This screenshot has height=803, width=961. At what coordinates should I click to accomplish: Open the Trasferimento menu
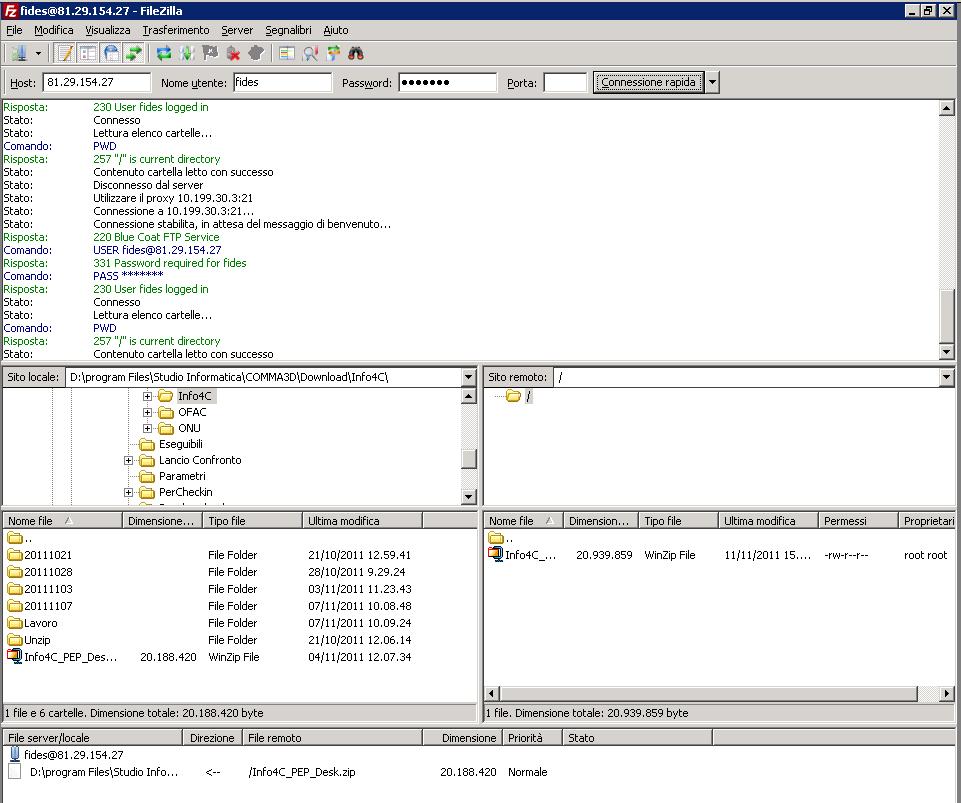pos(176,30)
